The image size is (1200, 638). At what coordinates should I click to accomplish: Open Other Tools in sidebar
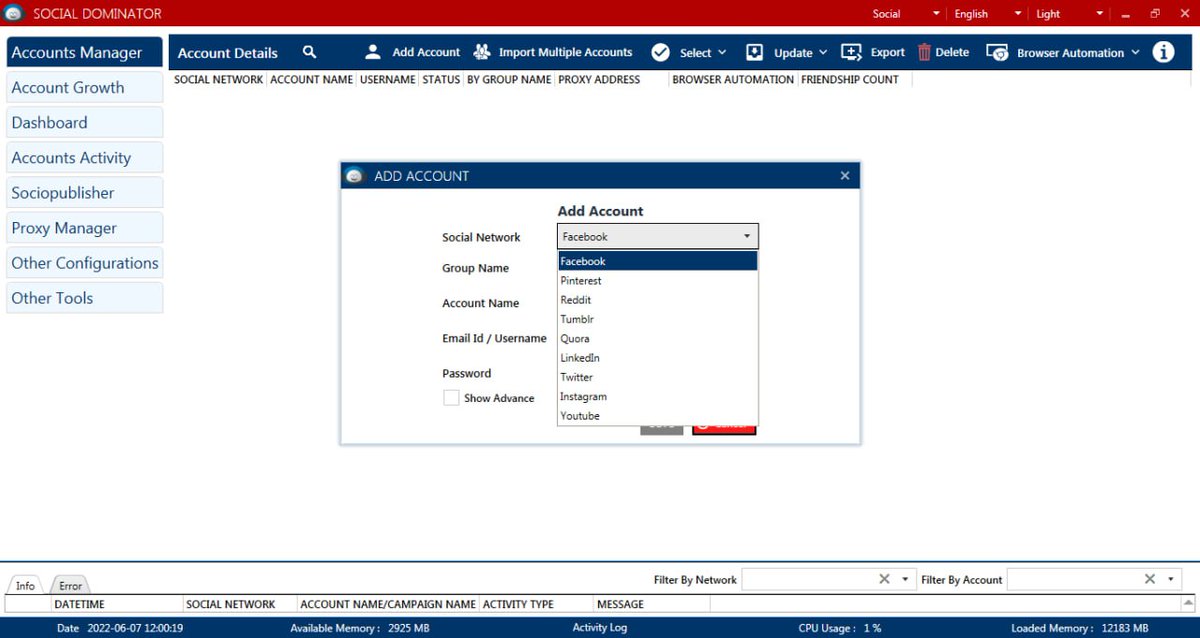[84, 297]
